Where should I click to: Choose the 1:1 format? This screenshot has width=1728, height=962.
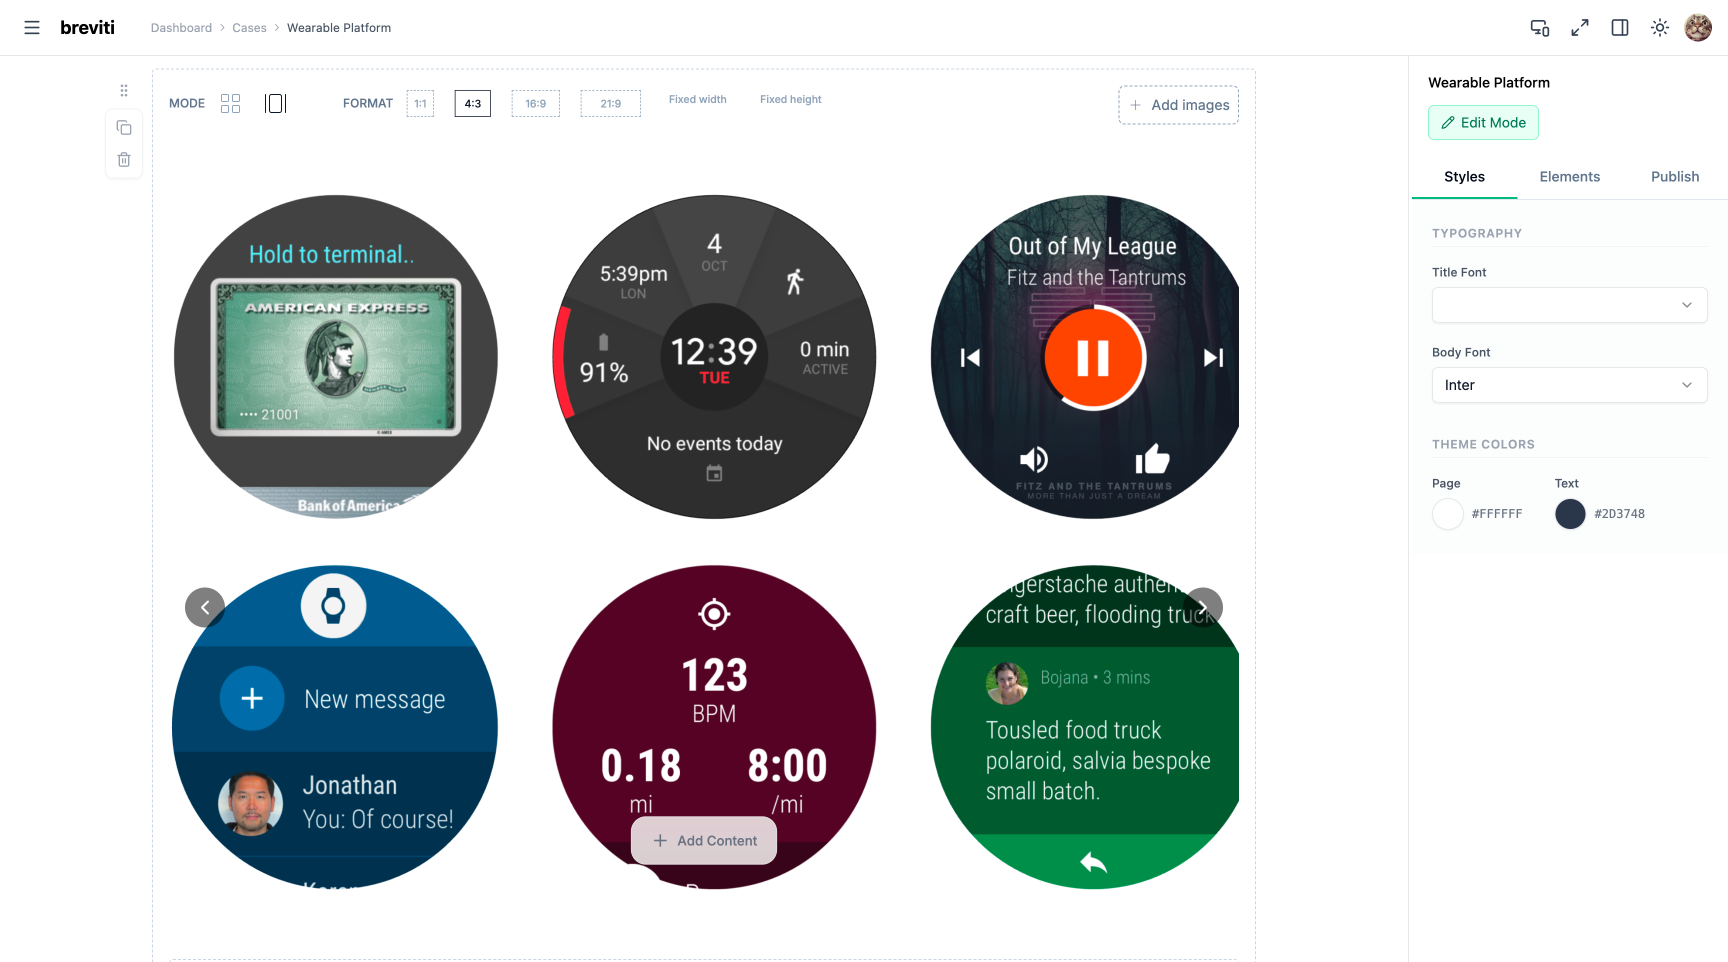coord(420,104)
